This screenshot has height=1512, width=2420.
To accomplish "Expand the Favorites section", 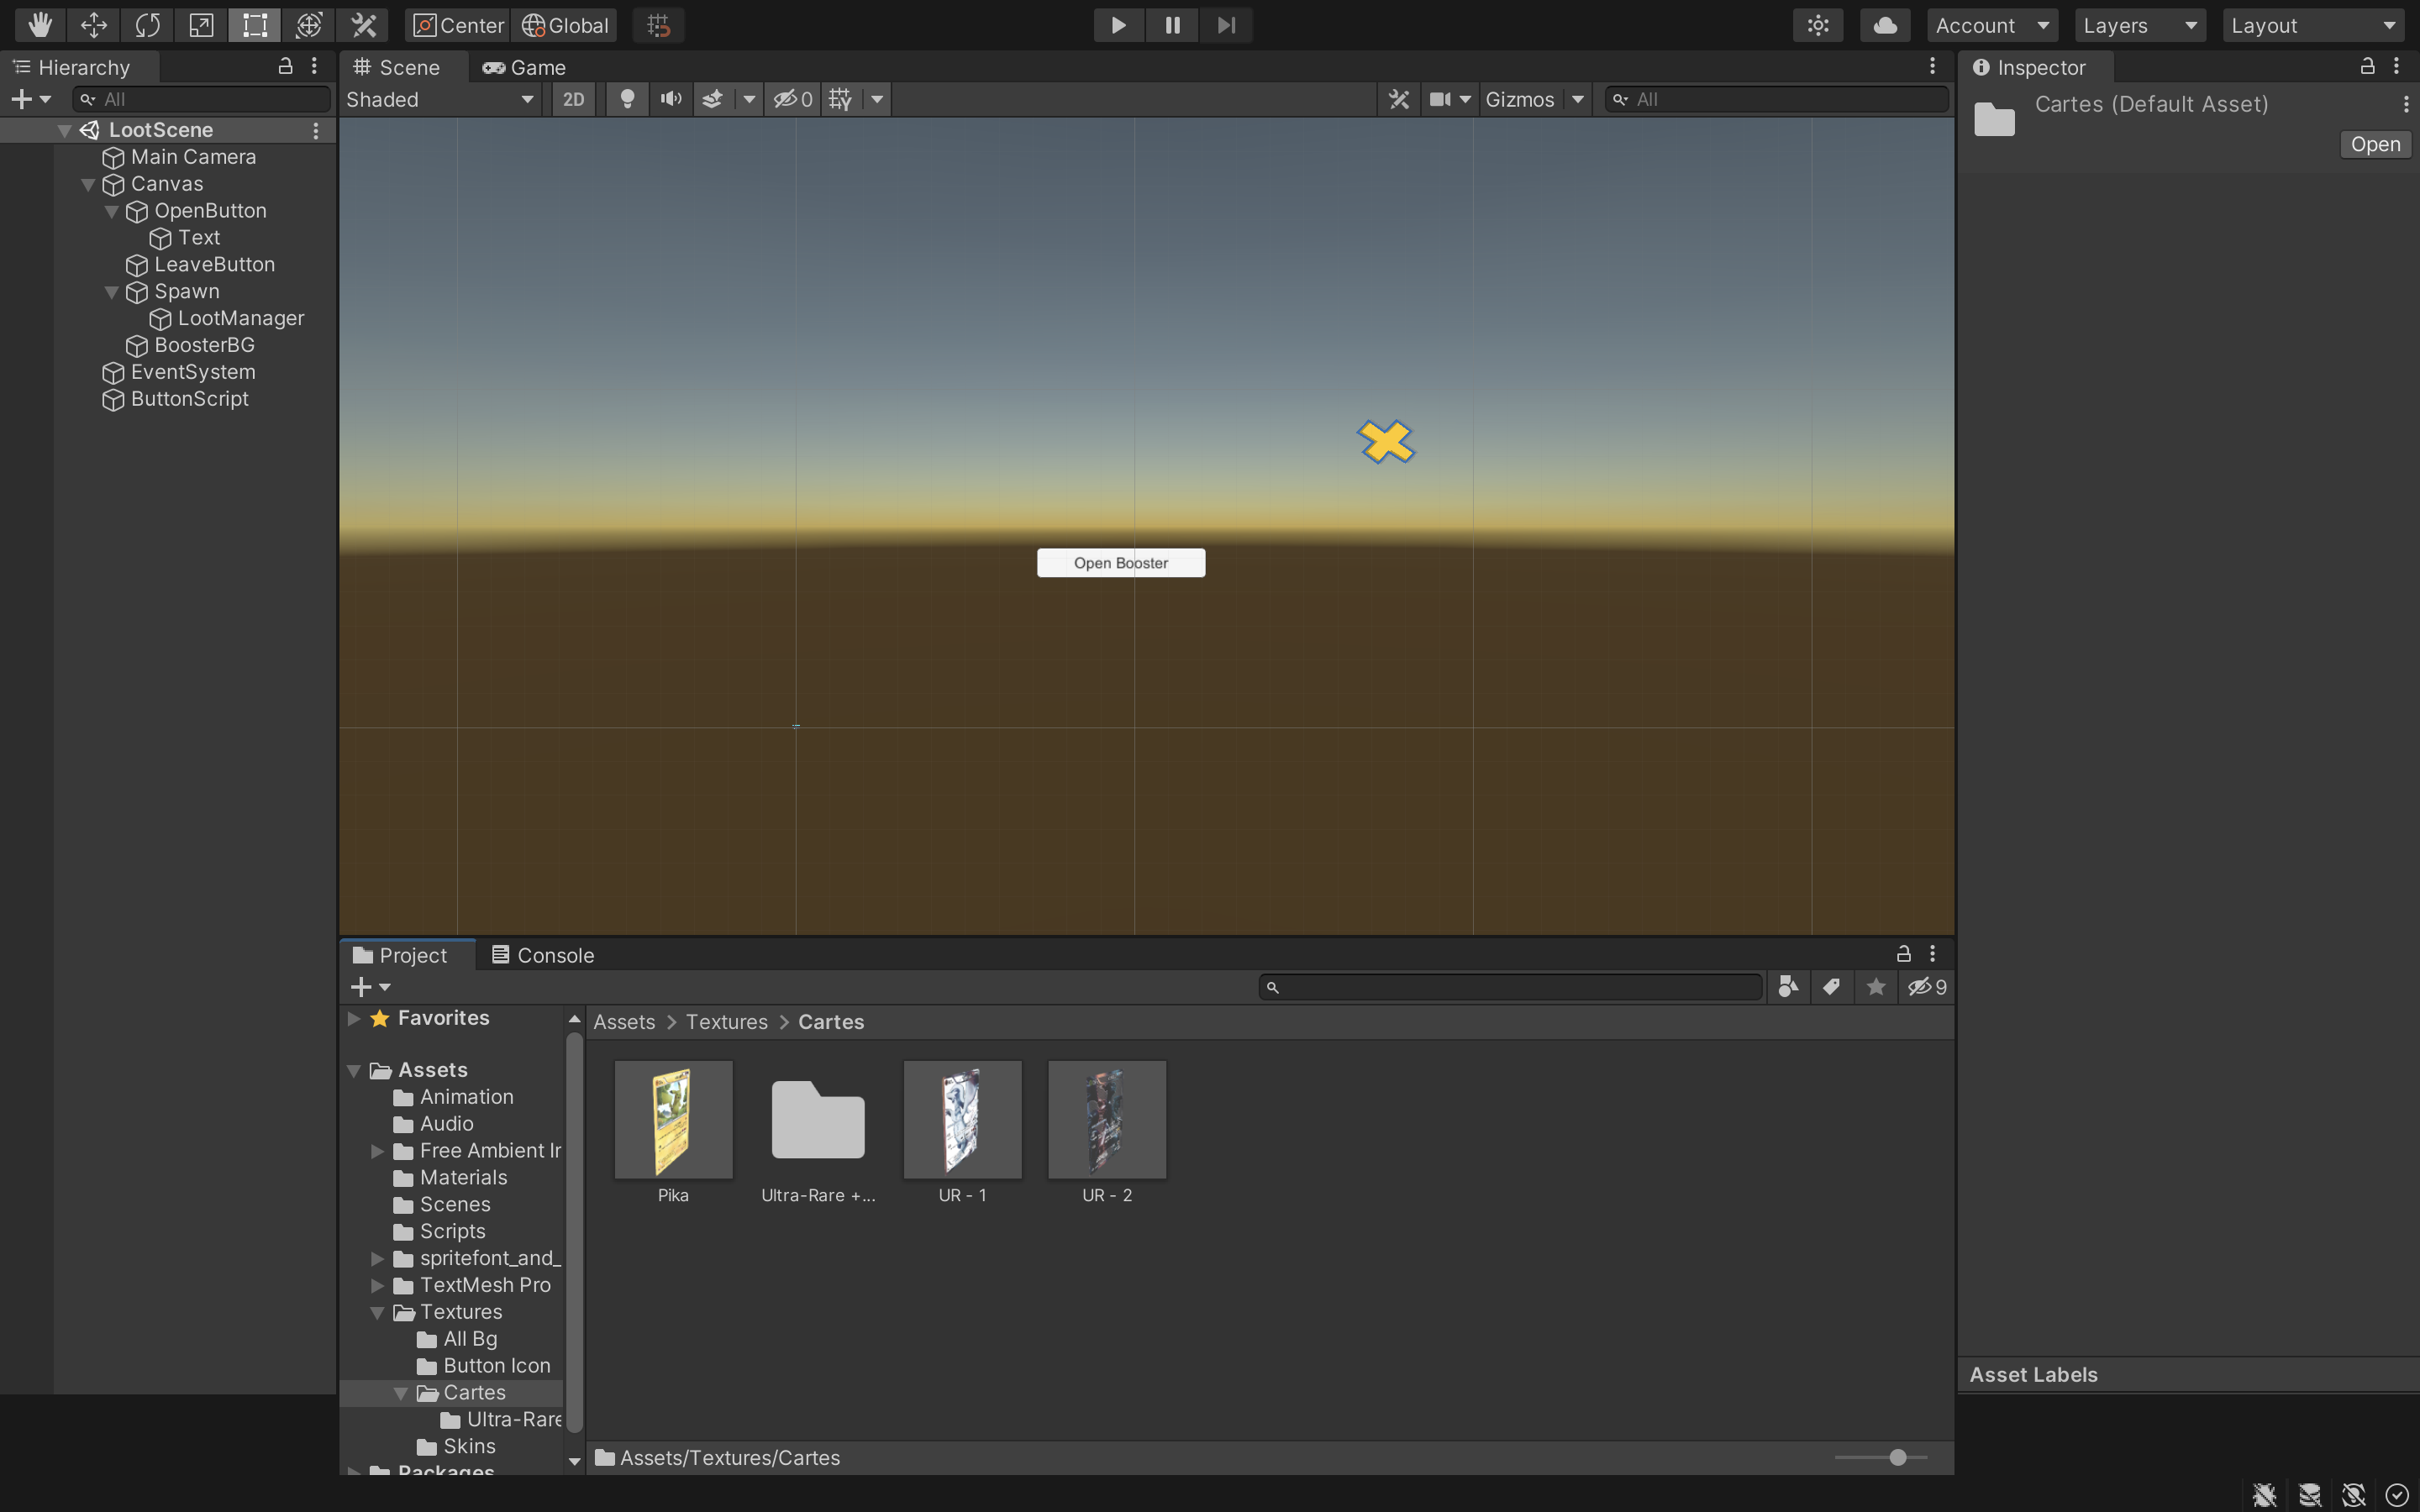I will coord(354,1018).
